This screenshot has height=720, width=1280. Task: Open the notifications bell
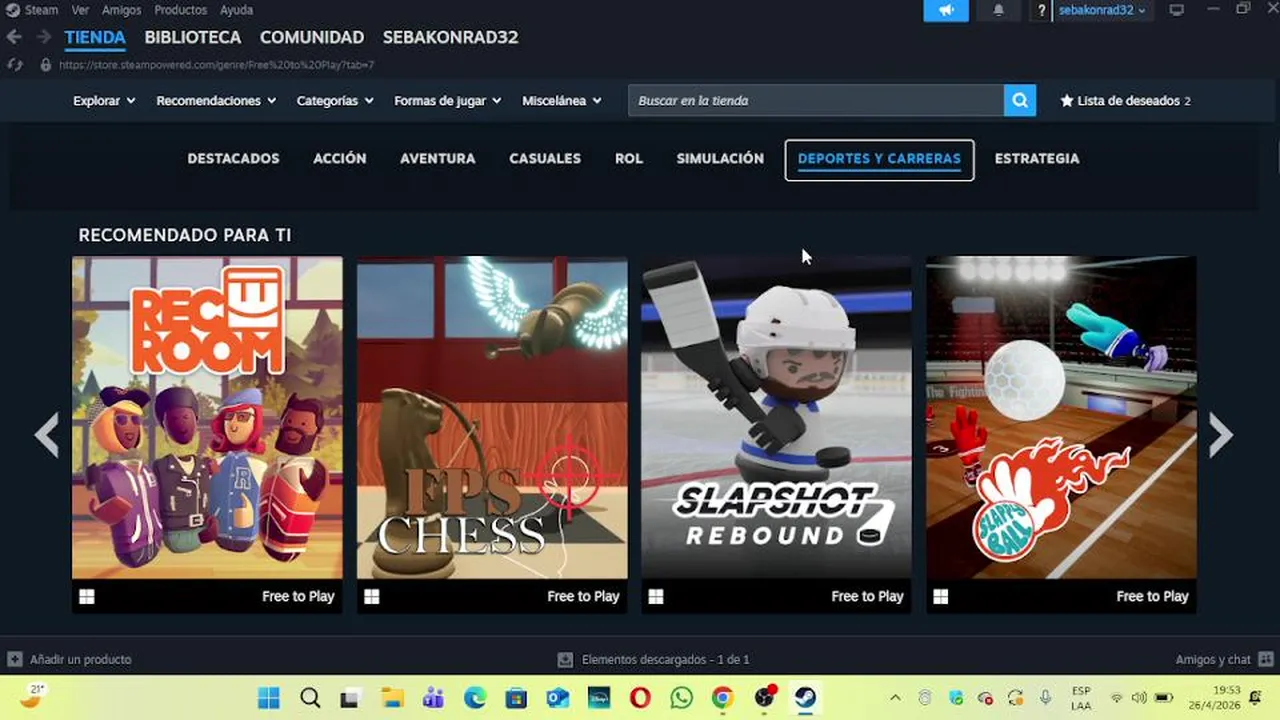(998, 10)
